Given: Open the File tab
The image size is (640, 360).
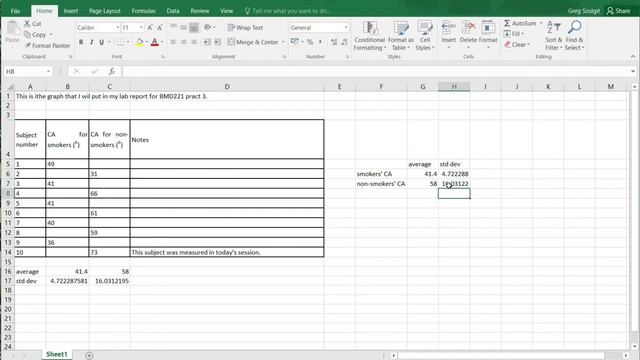Looking at the screenshot, I should 16,11.
